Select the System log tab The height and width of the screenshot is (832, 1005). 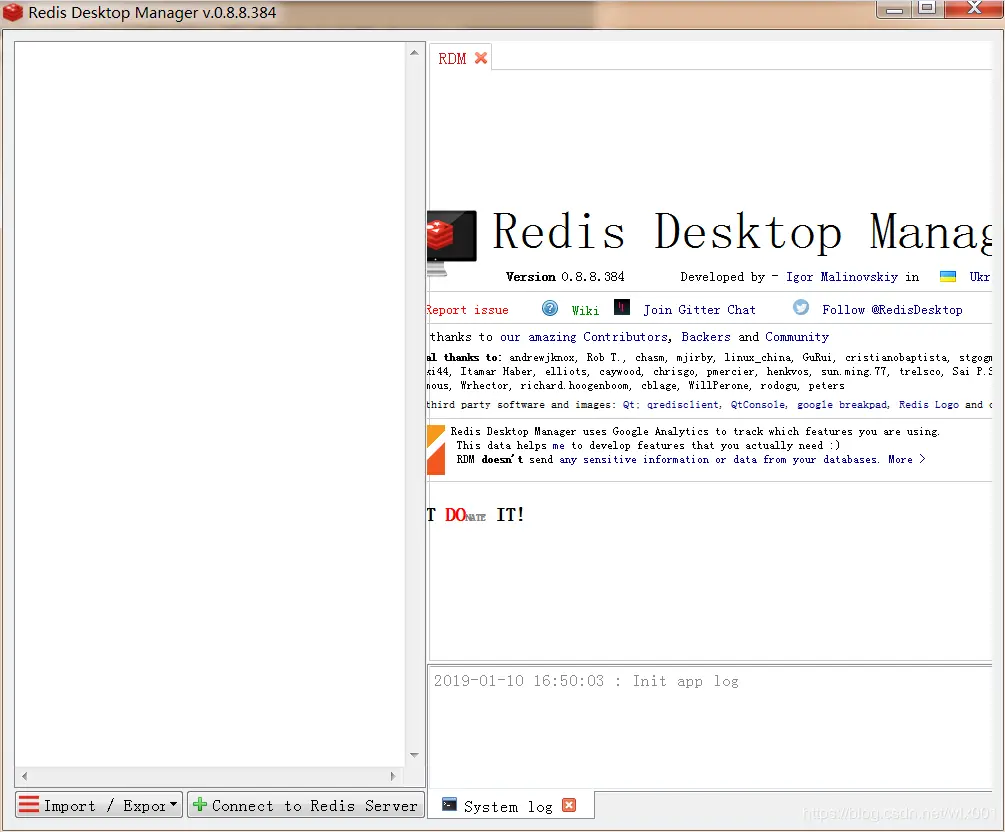[x=508, y=806]
